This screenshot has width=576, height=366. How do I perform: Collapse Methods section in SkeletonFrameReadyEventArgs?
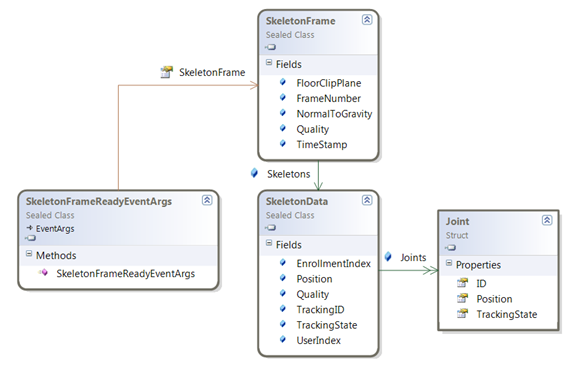pyautogui.click(x=29, y=254)
